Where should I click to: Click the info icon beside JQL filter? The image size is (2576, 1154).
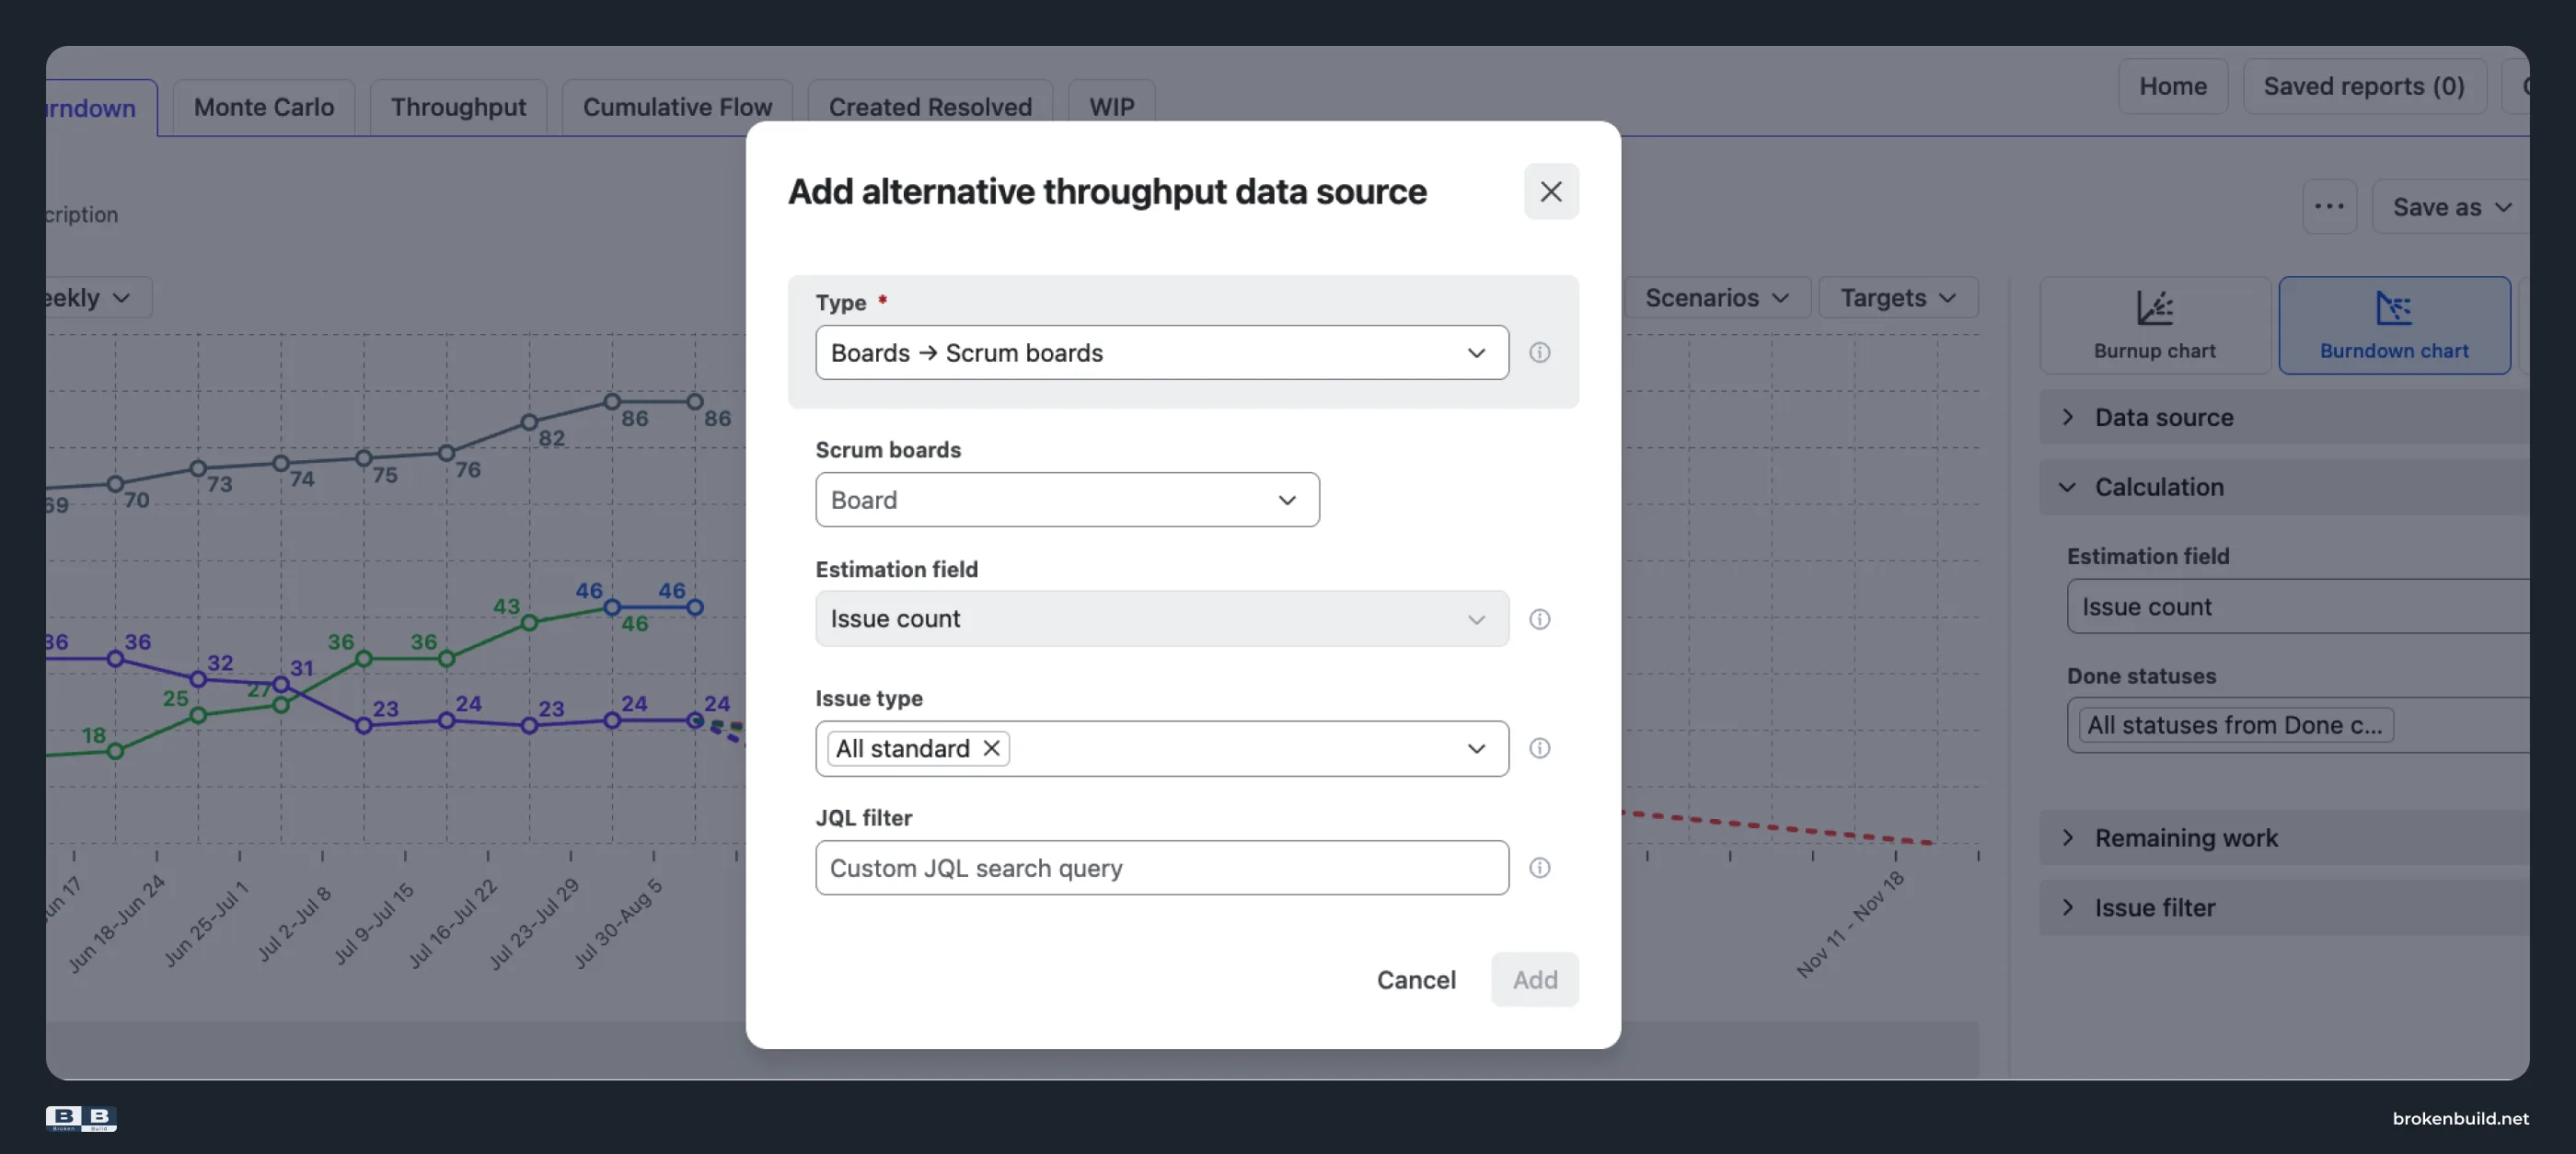point(1540,867)
